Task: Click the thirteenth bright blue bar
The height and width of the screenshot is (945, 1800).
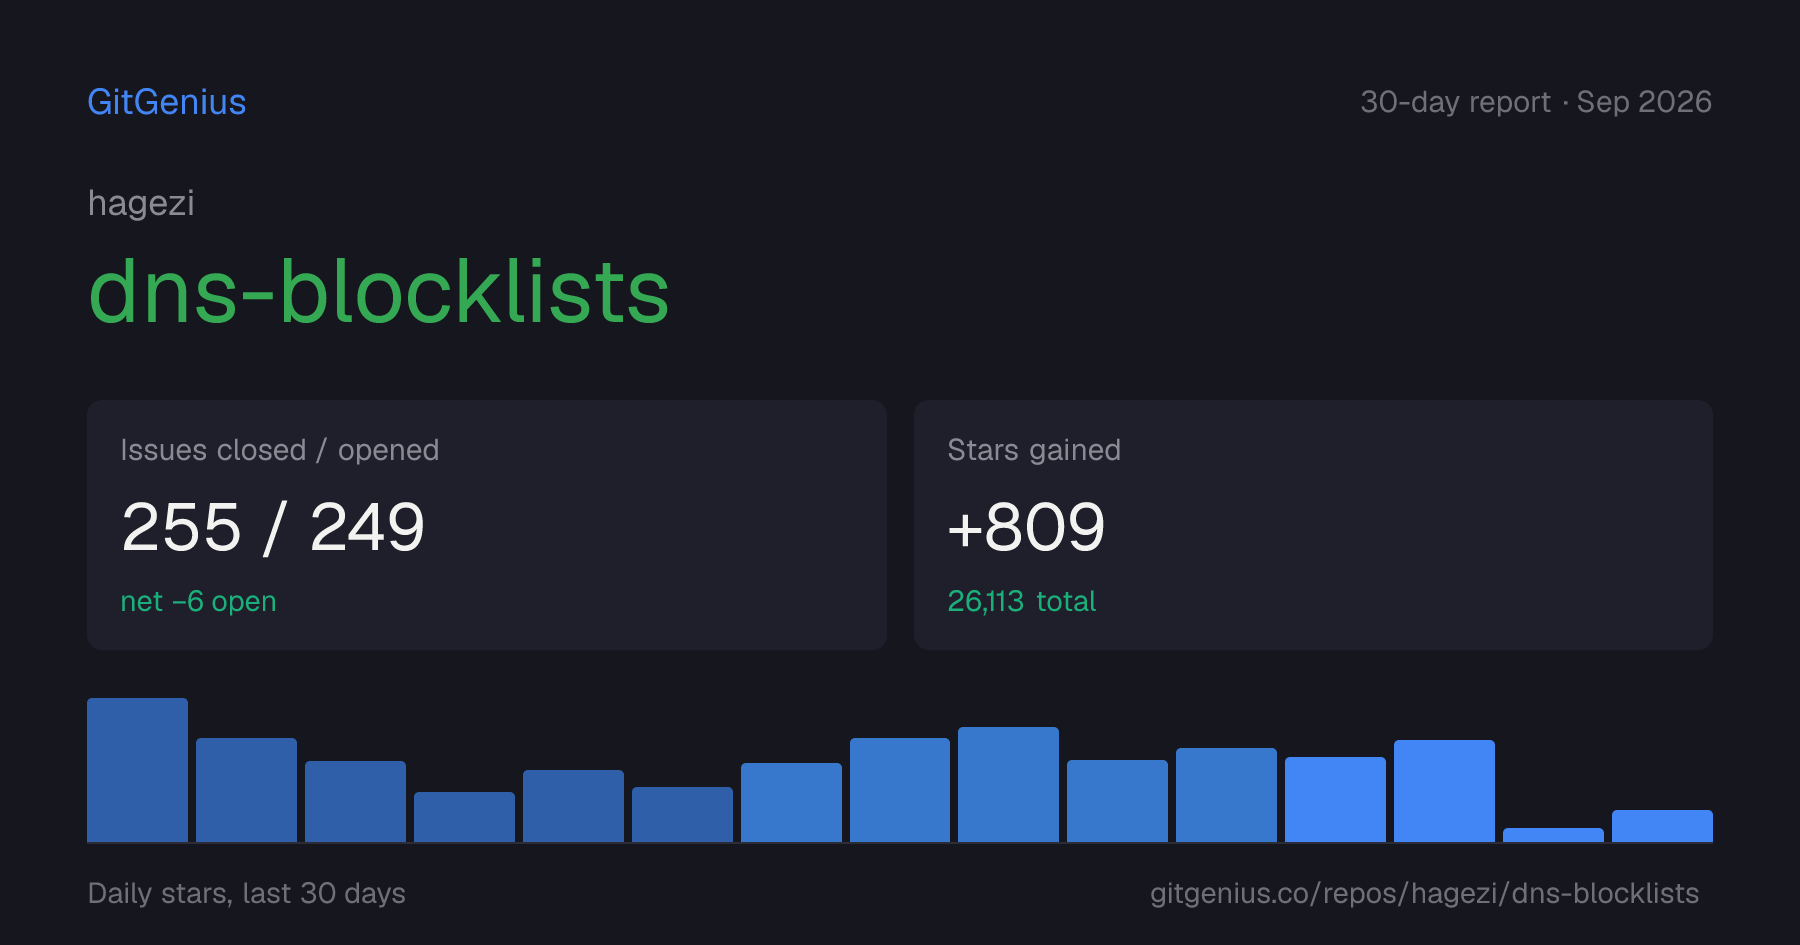Action: [x=1444, y=791]
